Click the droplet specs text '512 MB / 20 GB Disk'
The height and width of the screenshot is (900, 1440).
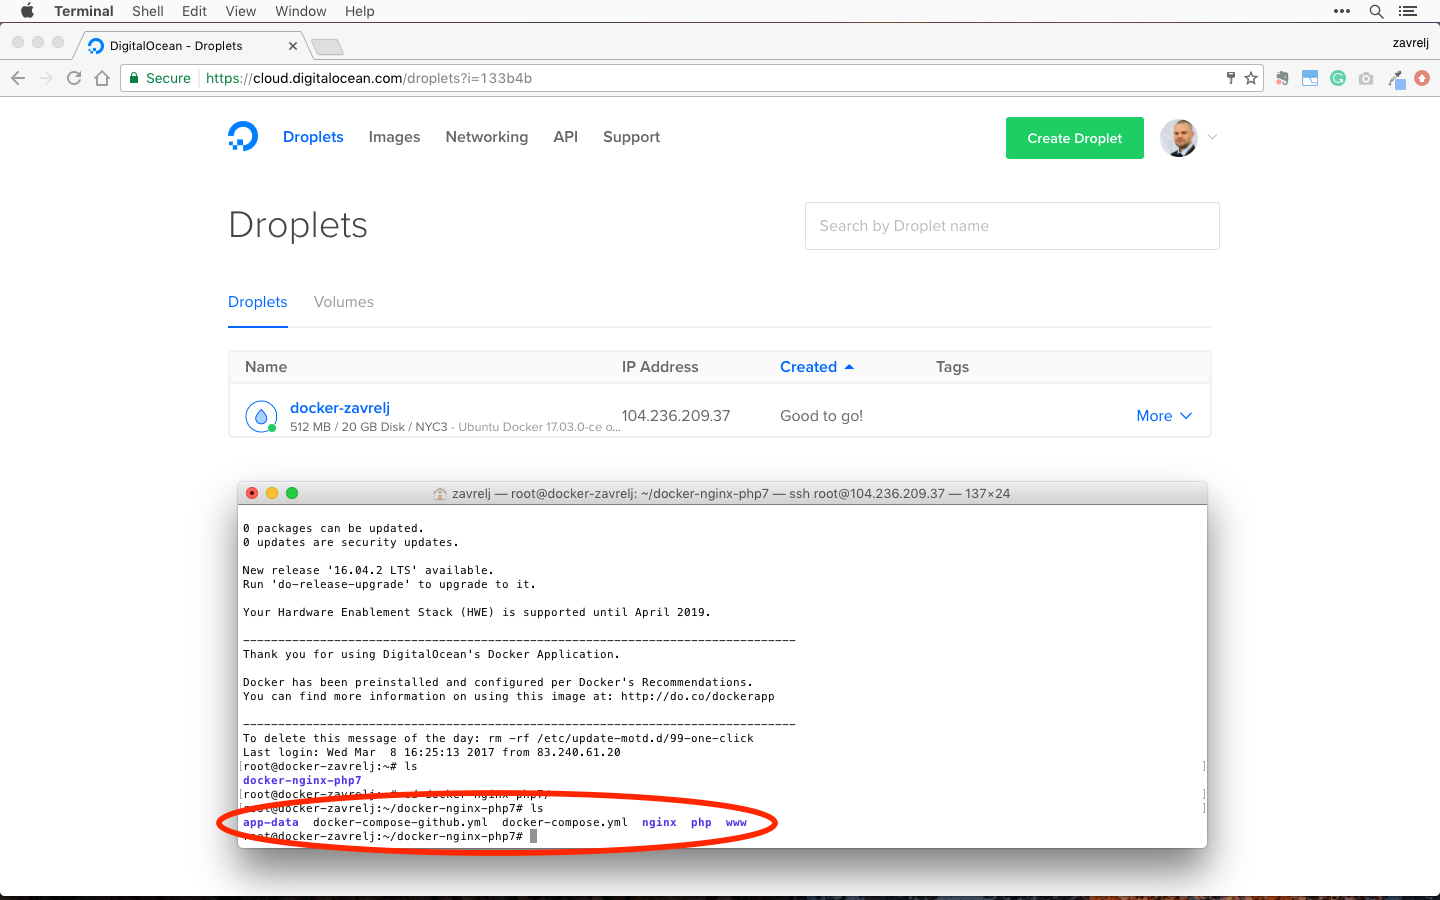(x=347, y=427)
